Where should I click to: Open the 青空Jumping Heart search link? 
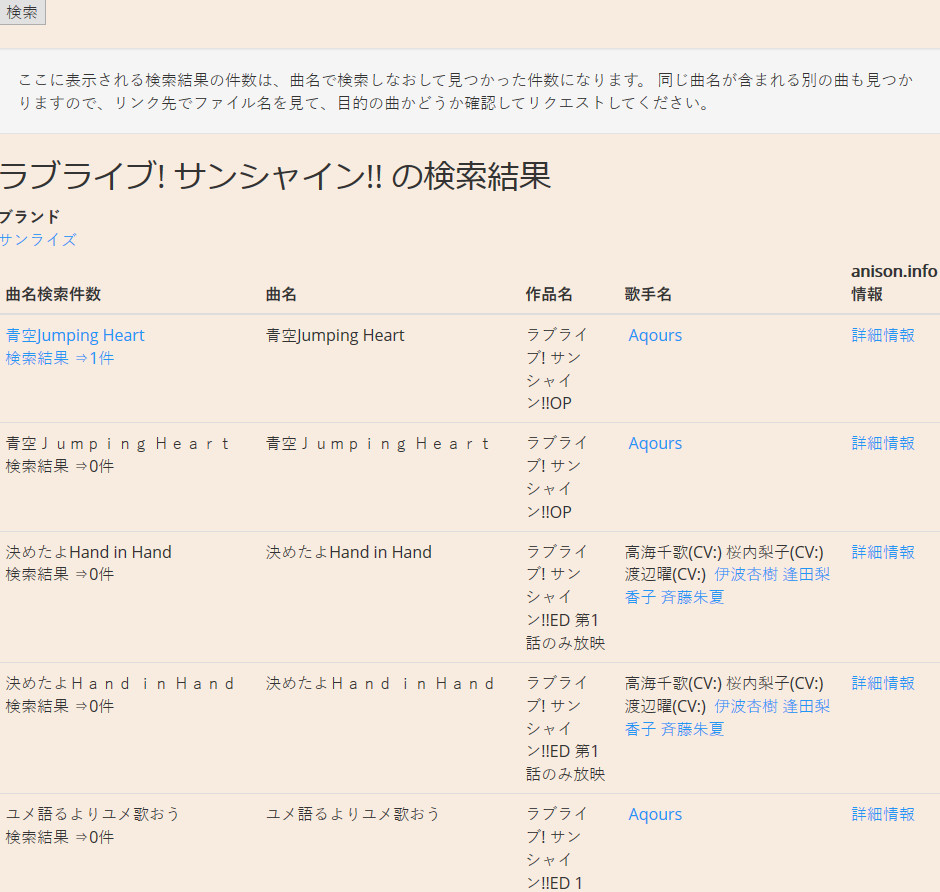pos(75,335)
